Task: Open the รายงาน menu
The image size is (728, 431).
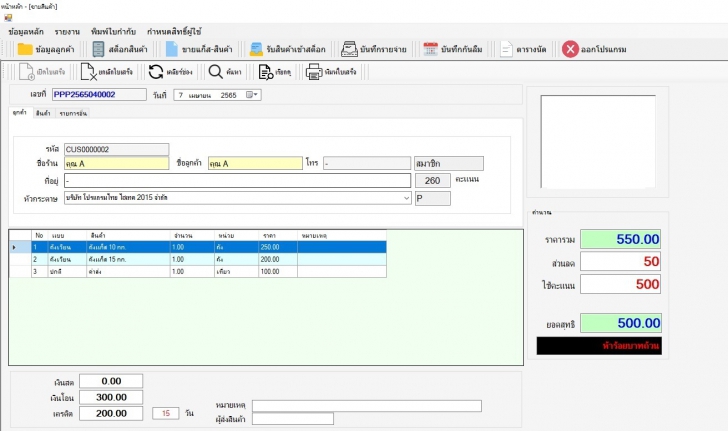Action: click(68, 32)
